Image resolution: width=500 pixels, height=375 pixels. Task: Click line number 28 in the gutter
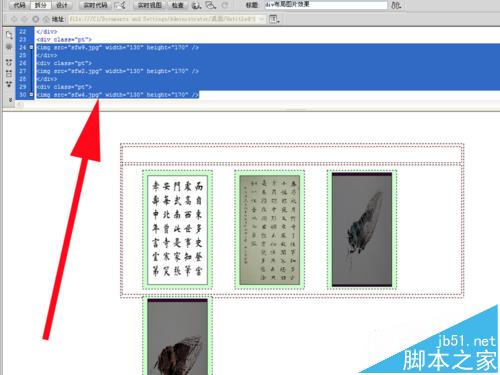pyautogui.click(x=23, y=79)
